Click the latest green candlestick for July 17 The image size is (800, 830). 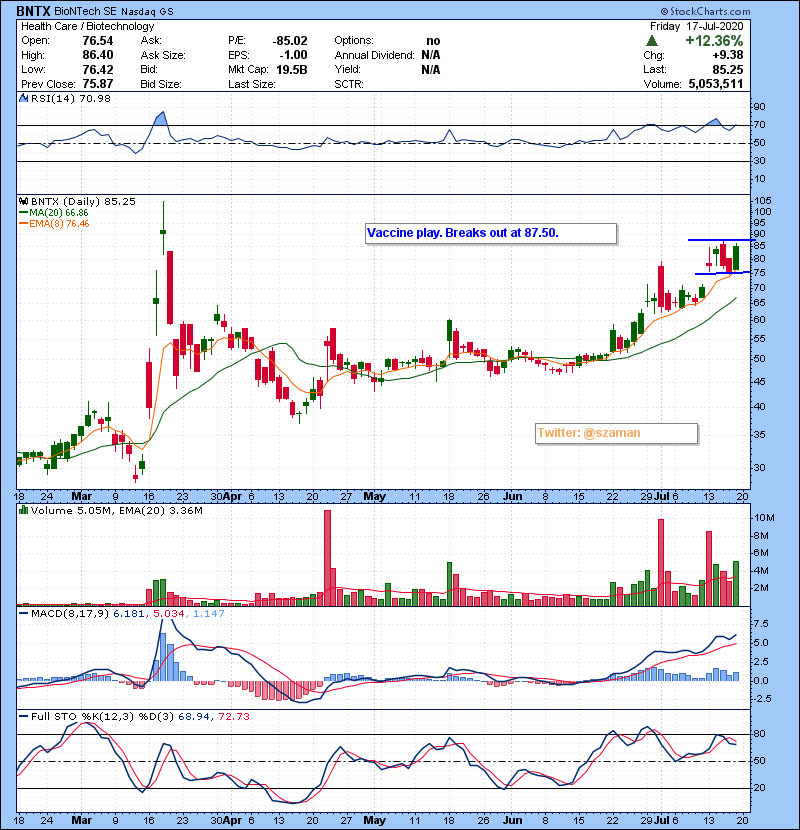point(736,258)
